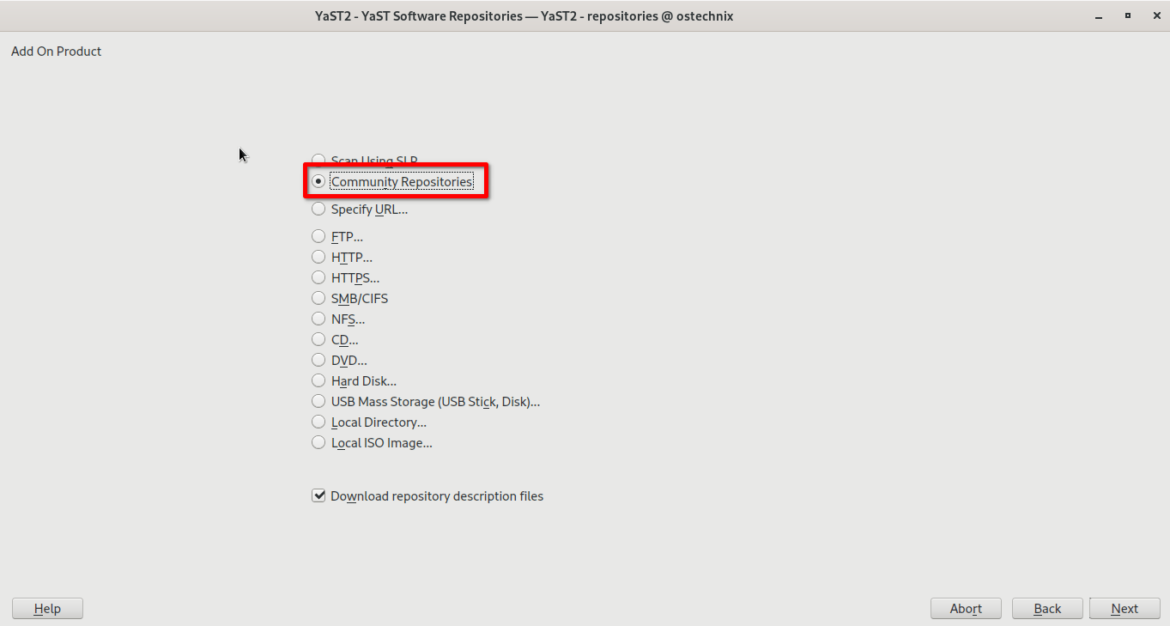This screenshot has height=626, width=1170.
Task: Go back with the Back button
Action: tap(1047, 608)
